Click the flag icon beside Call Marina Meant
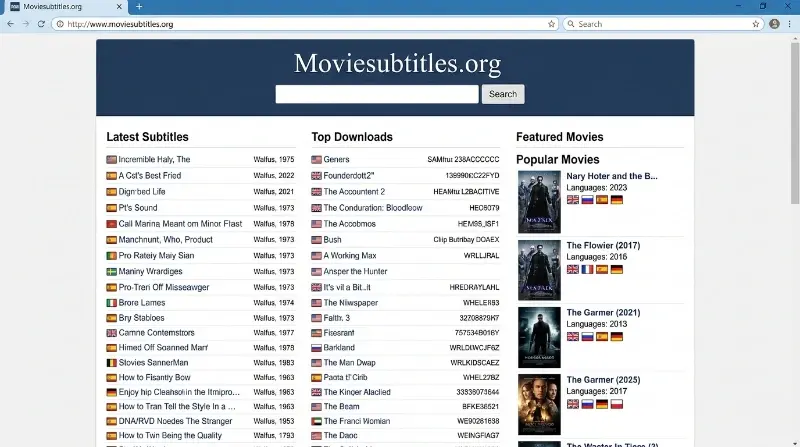 coord(111,224)
